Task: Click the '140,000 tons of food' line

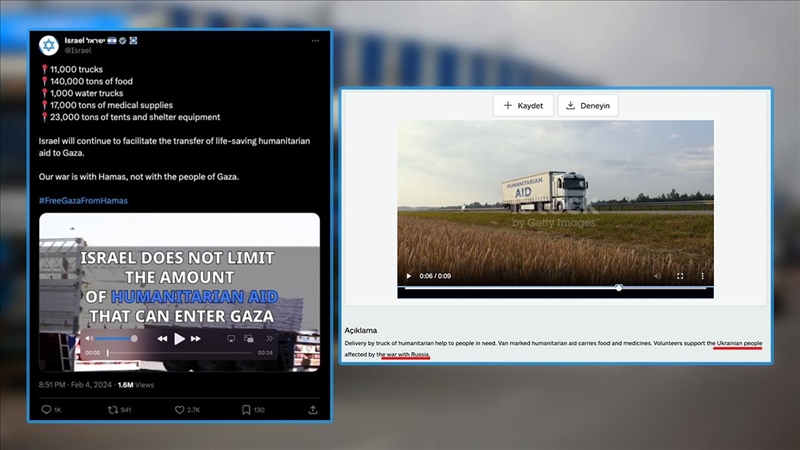Action: 91,81
